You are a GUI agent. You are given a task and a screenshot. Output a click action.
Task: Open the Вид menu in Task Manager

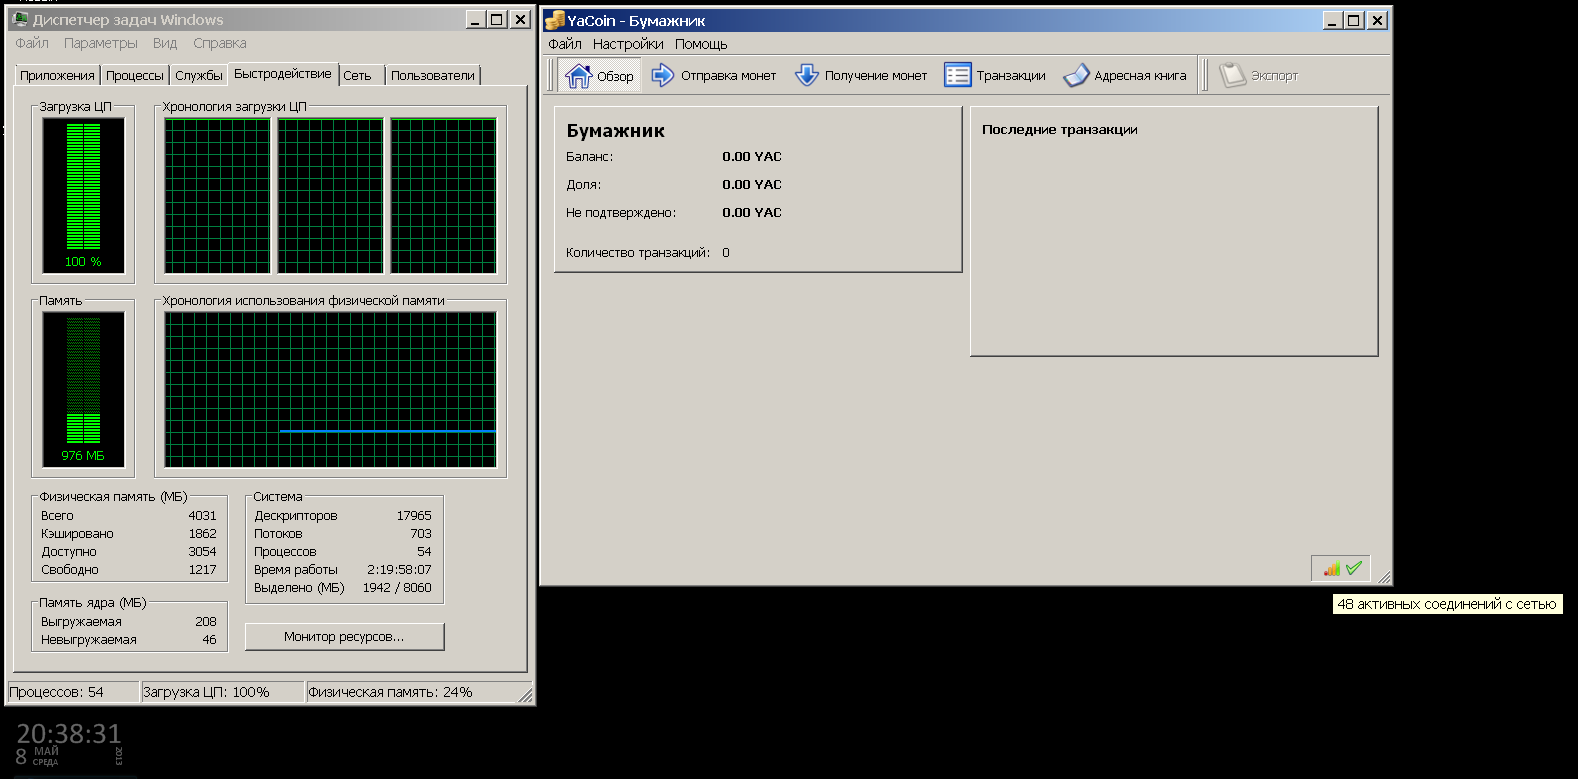click(x=165, y=43)
